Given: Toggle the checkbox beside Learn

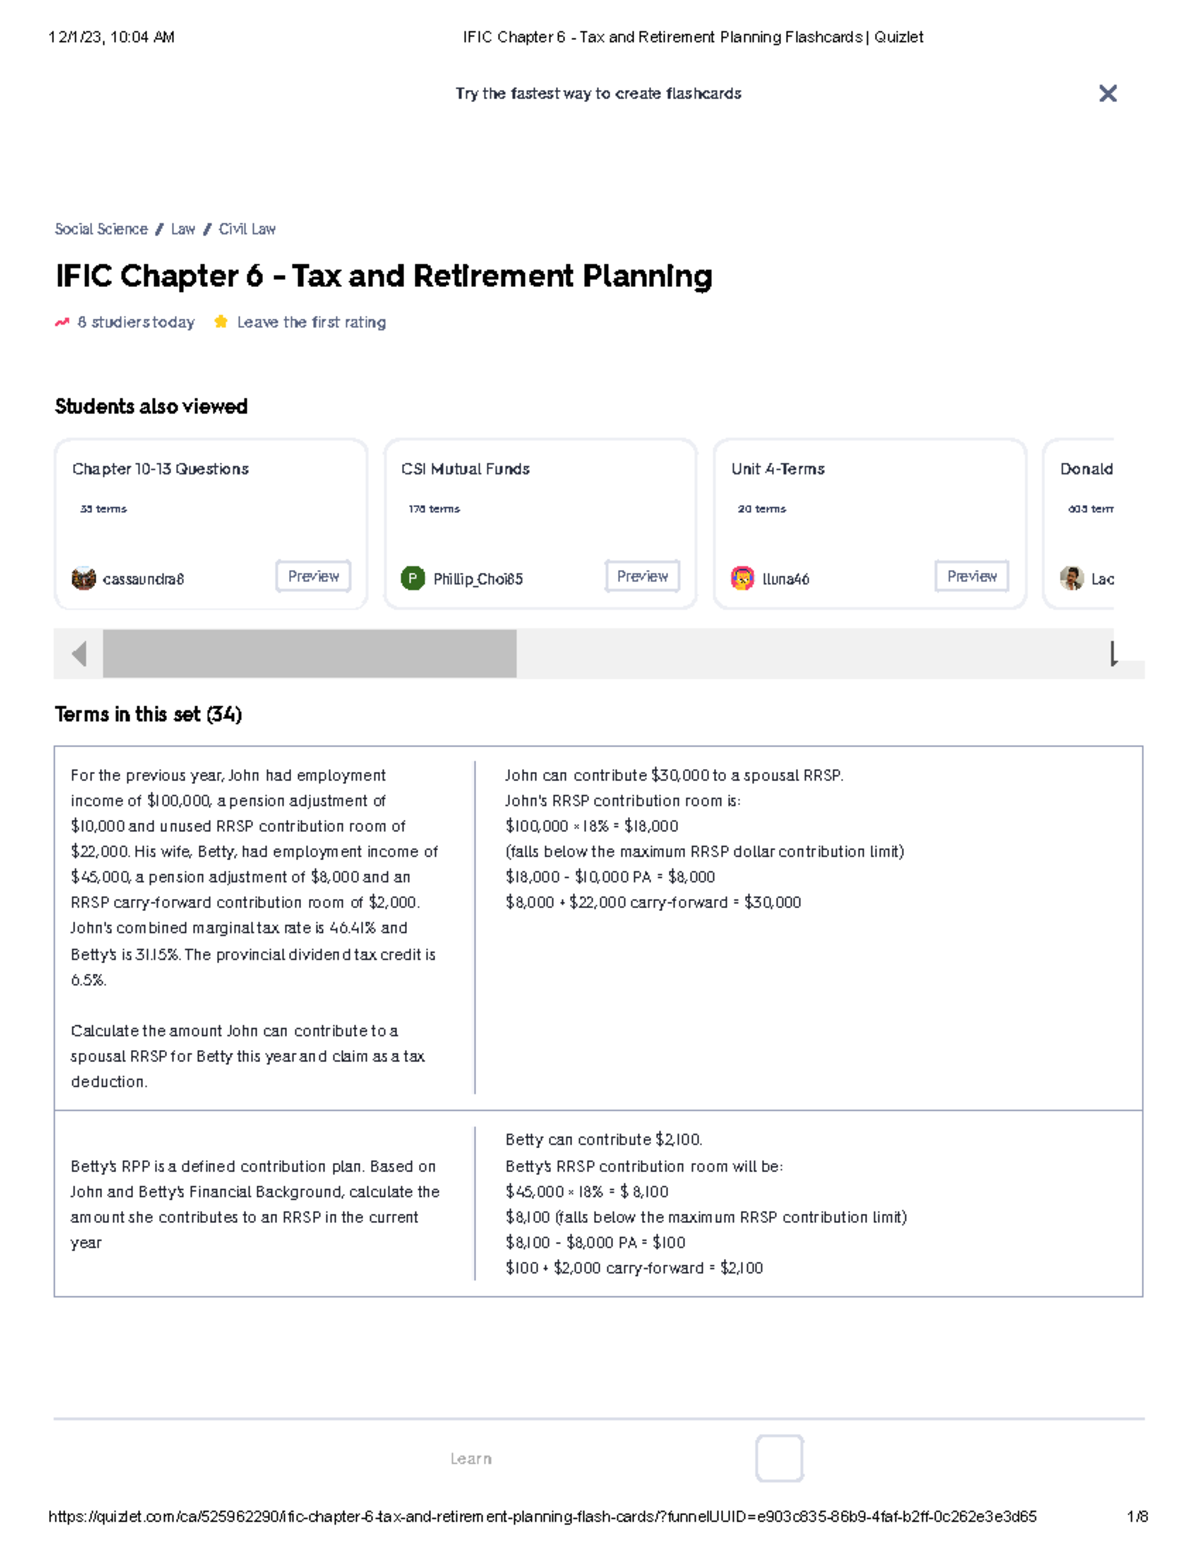Looking at the screenshot, I should click(x=780, y=1459).
